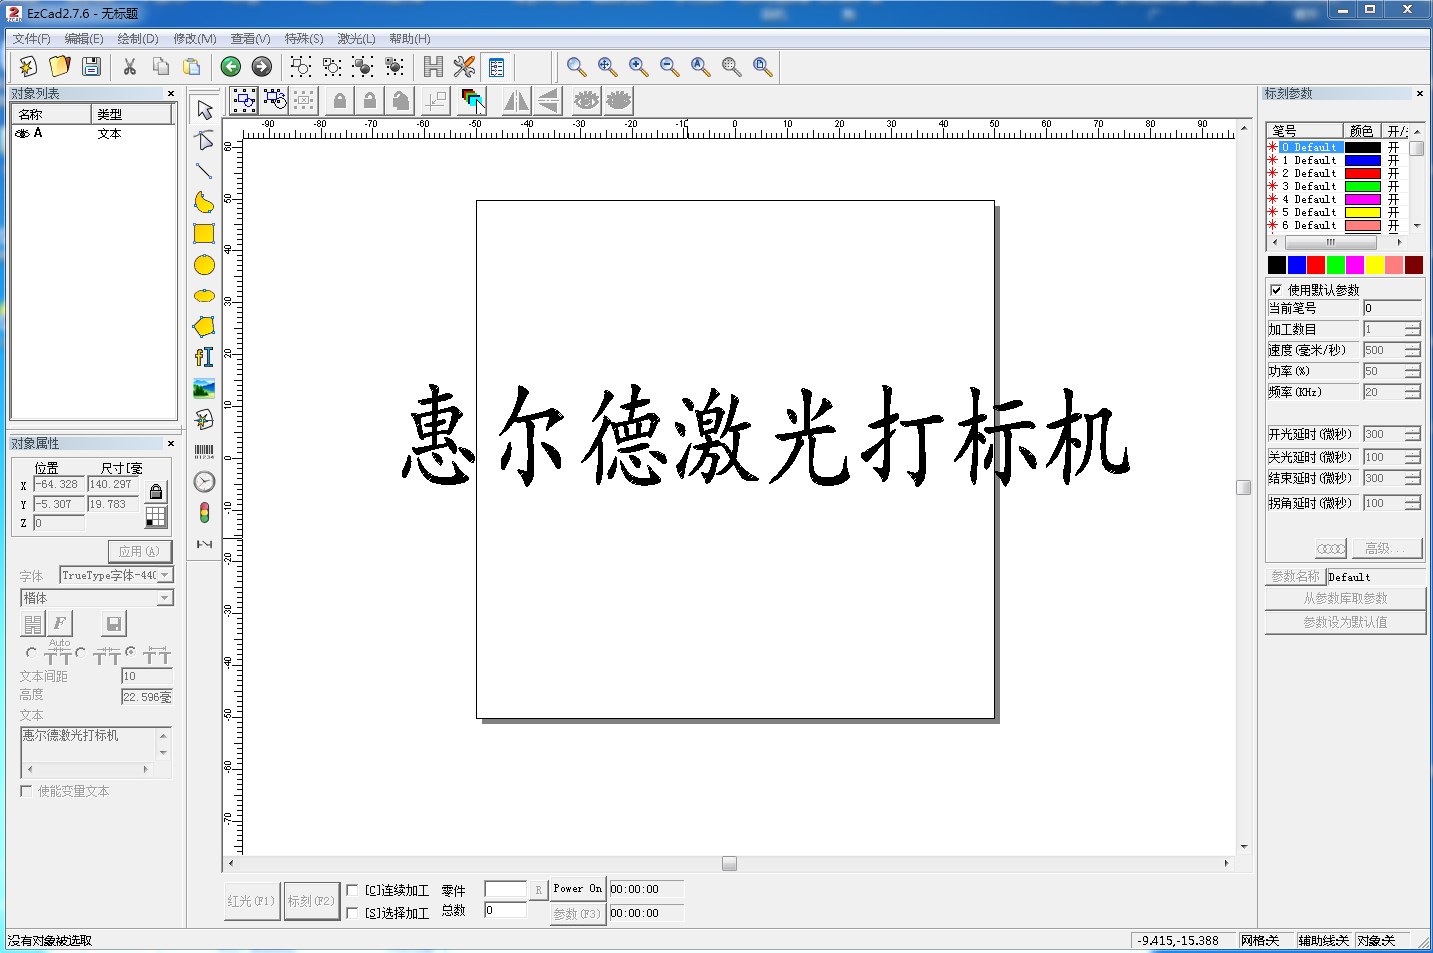Viewport: 1433px width, 953px height.
Task: Select the Text tool
Action: coord(204,357)
